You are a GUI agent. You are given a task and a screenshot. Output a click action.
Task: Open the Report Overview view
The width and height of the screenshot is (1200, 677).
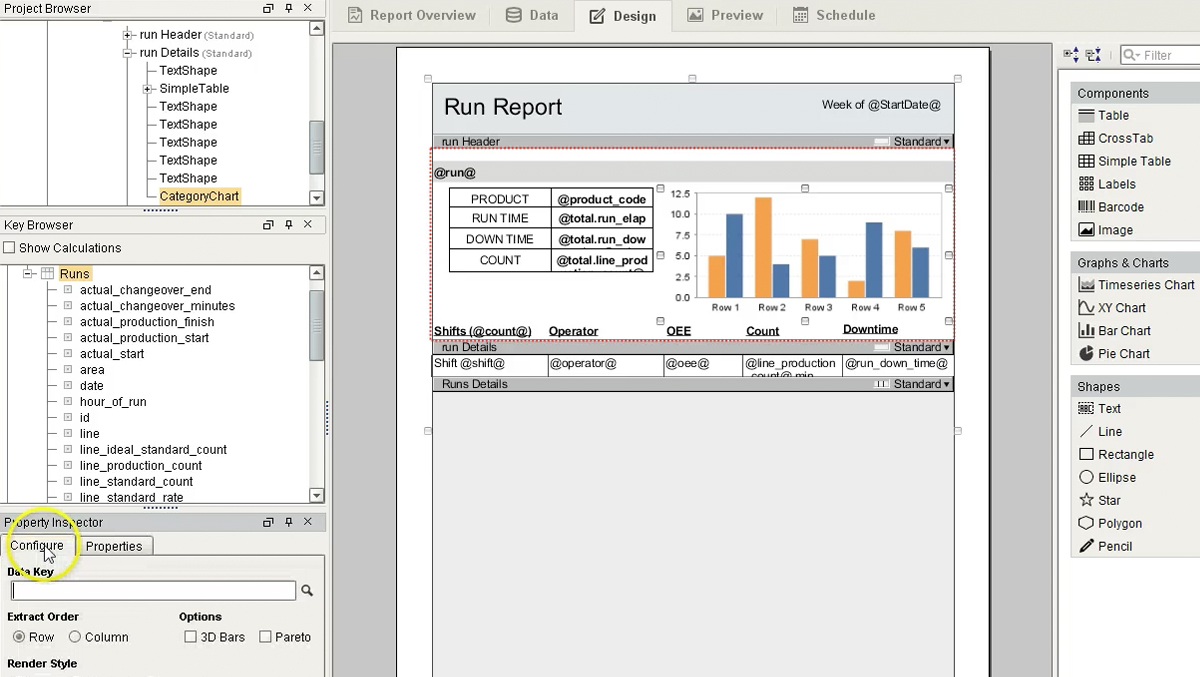click(411, 15)
